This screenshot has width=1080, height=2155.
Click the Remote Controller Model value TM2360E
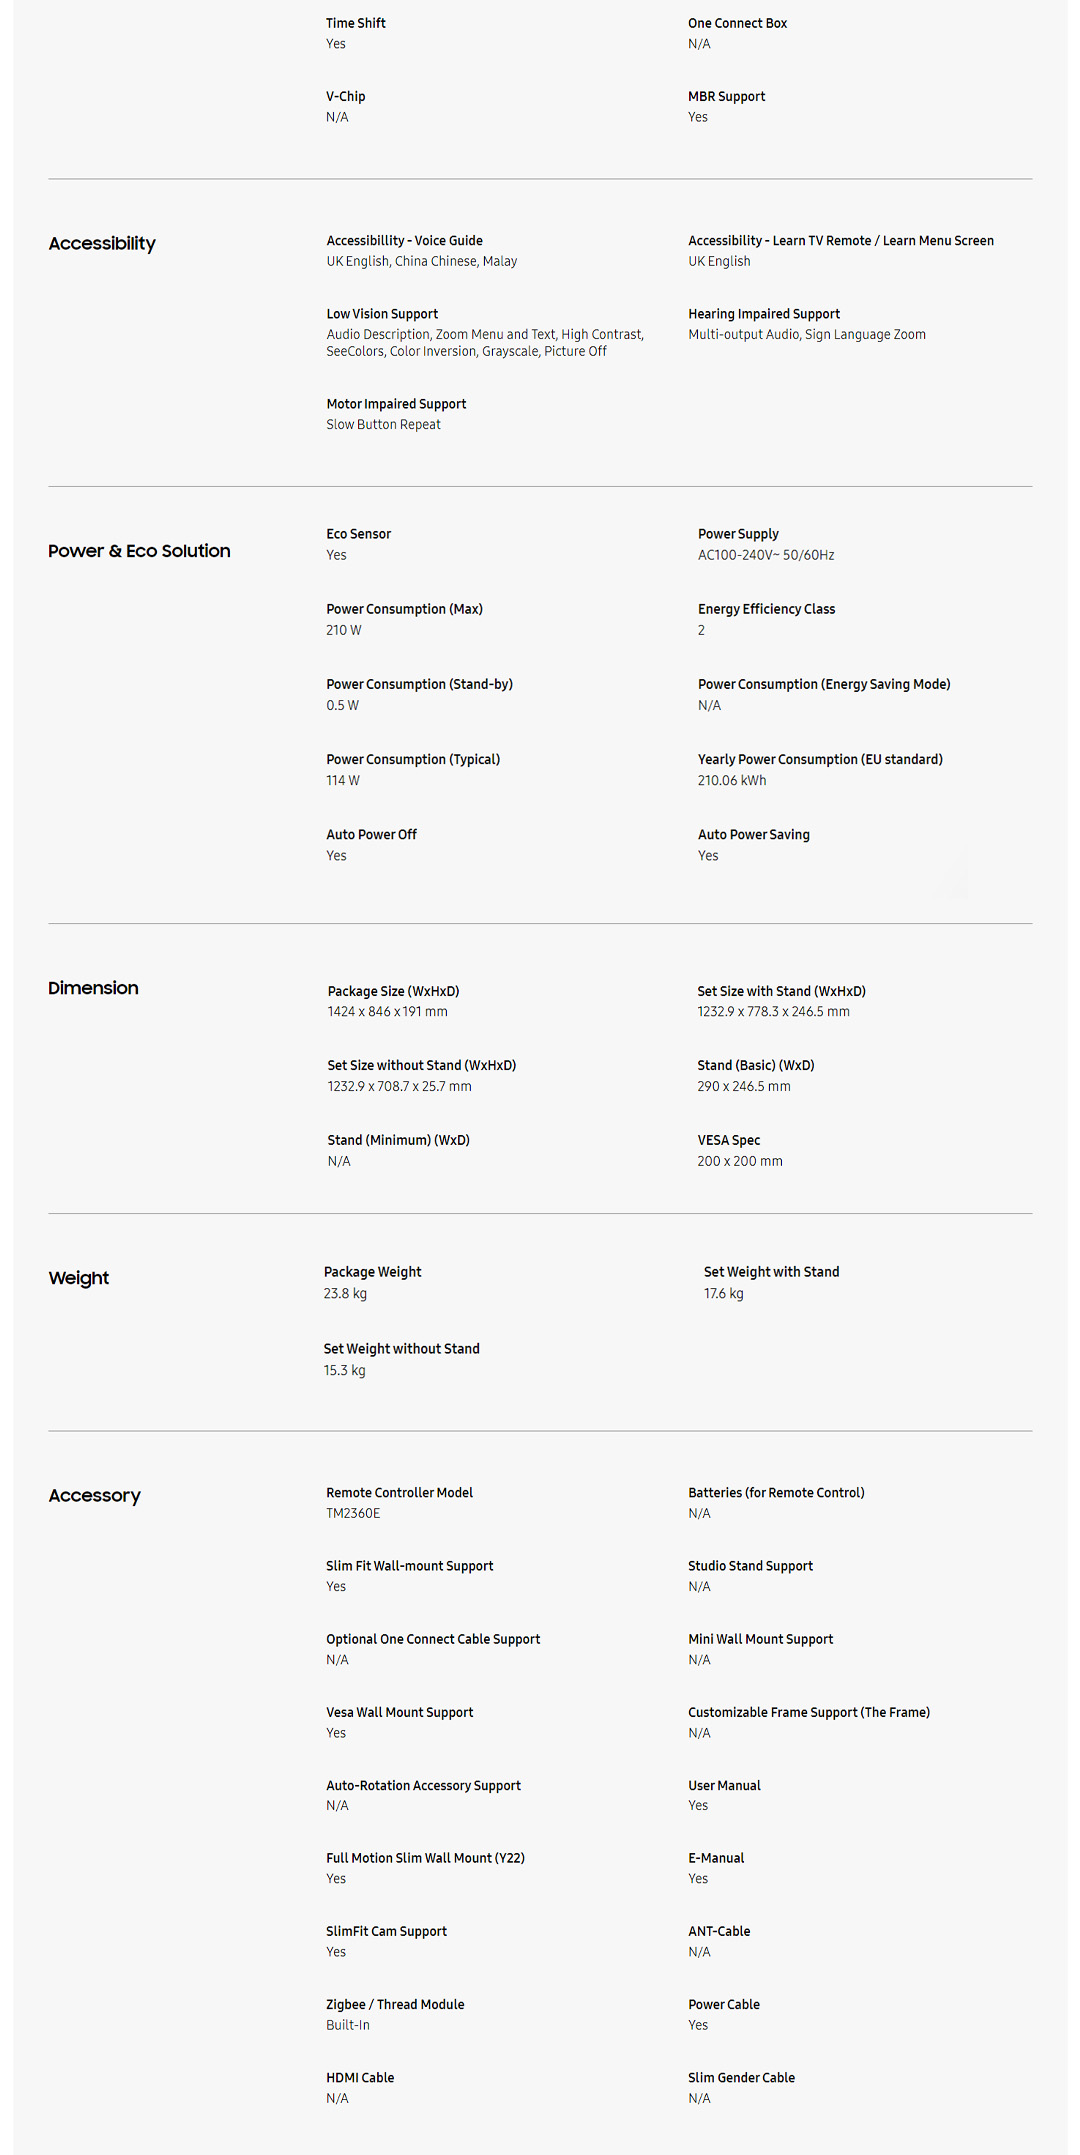point(353,1514)
